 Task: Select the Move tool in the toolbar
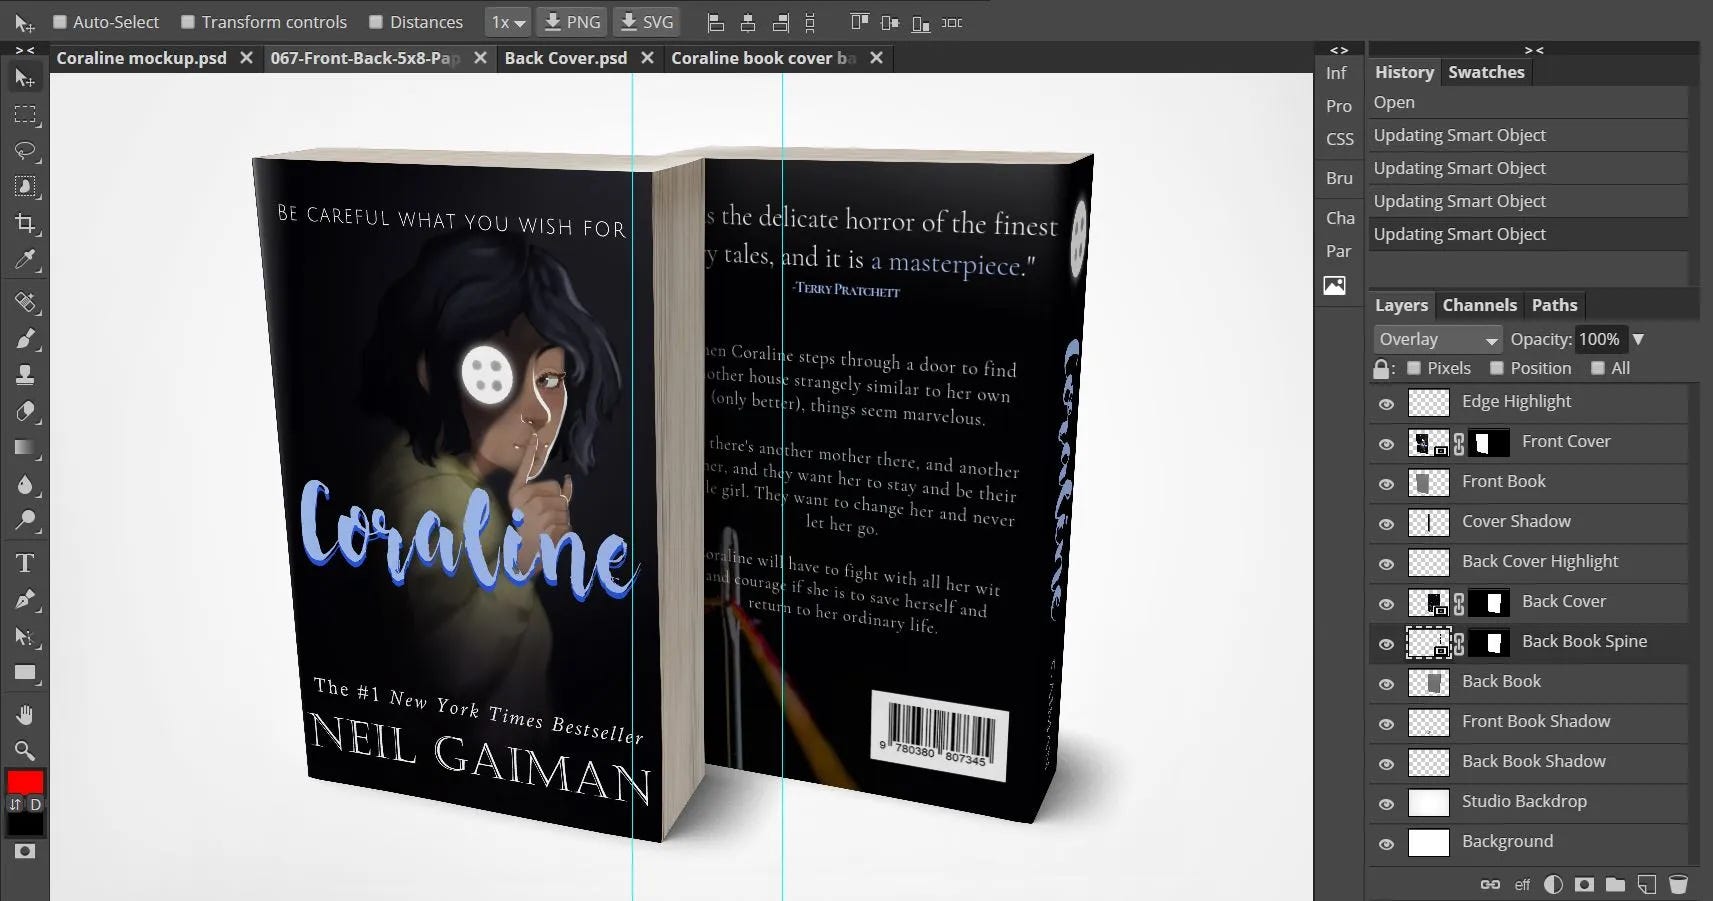tap(25, 78)
